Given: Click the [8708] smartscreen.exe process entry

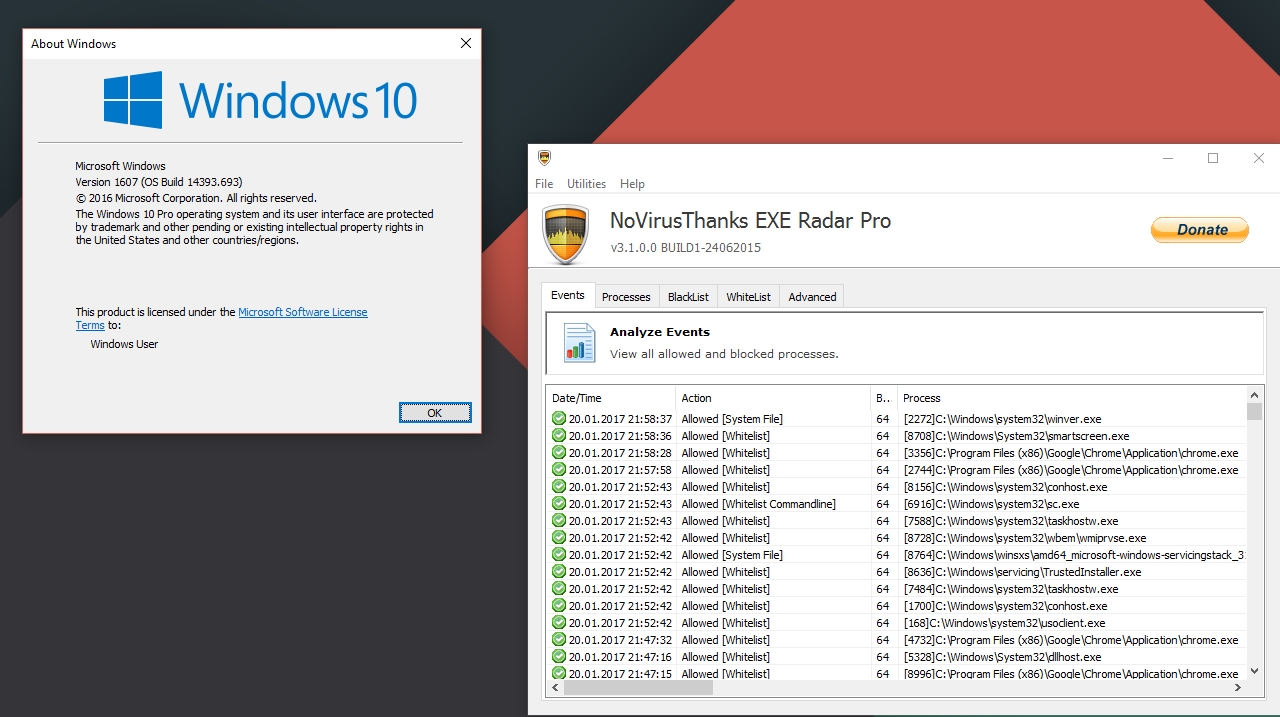Looking at the screenshot, I should [1016, 436].
